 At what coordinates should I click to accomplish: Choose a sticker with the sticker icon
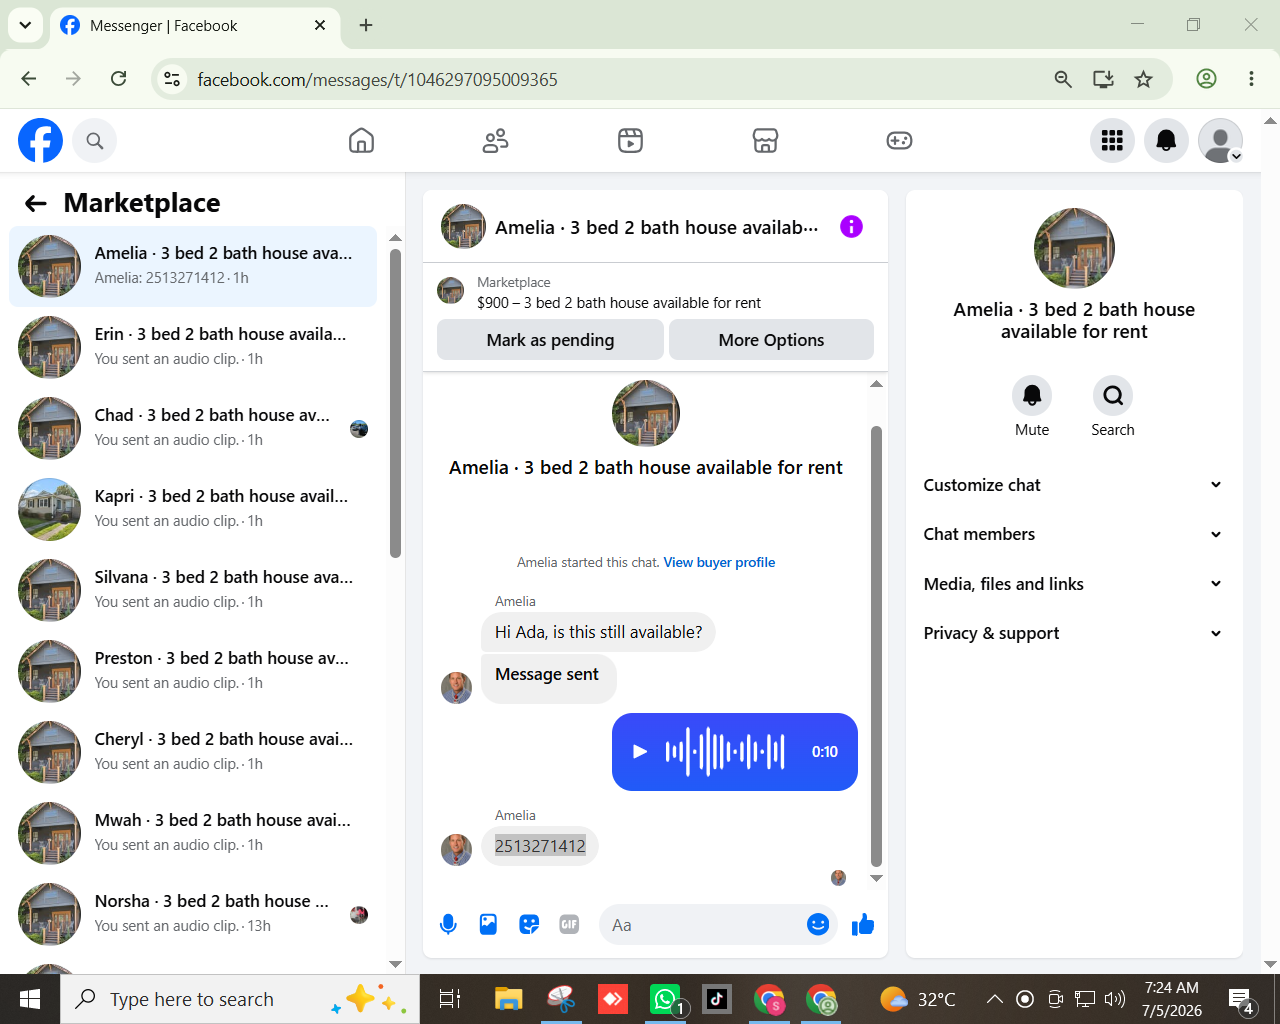(529, 925)
